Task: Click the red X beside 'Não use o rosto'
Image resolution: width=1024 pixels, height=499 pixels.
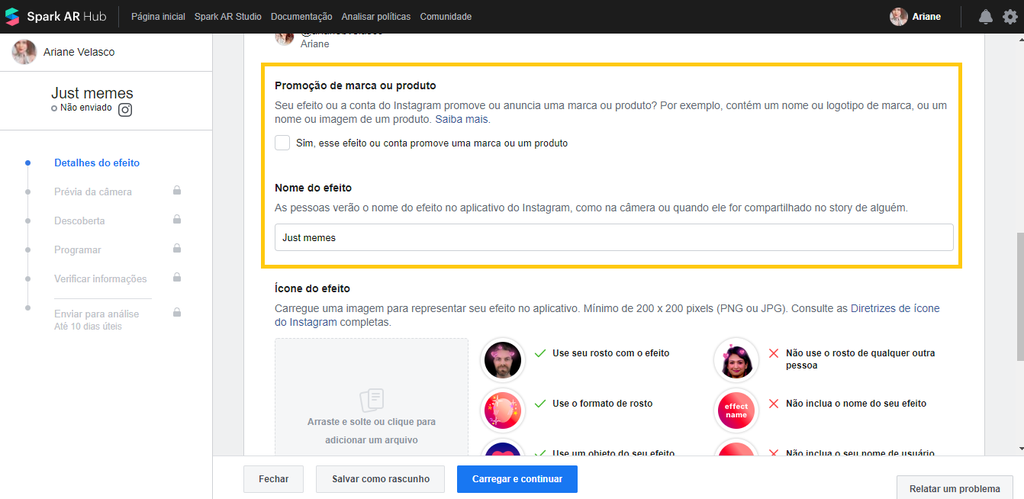Action: tap(774, 353)
